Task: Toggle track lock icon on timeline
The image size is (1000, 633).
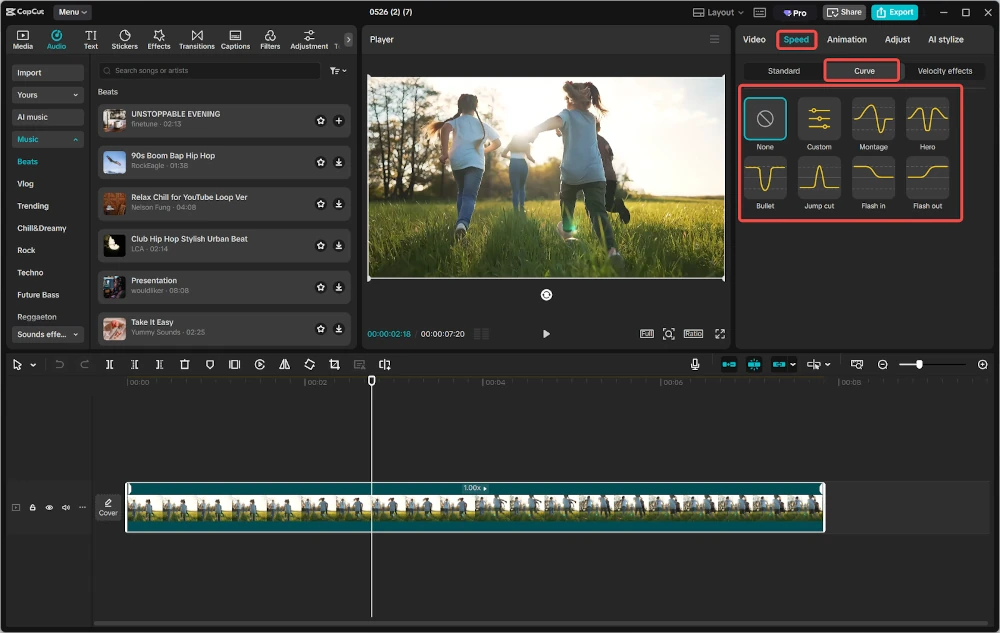Action: click(x=33, y=507)
